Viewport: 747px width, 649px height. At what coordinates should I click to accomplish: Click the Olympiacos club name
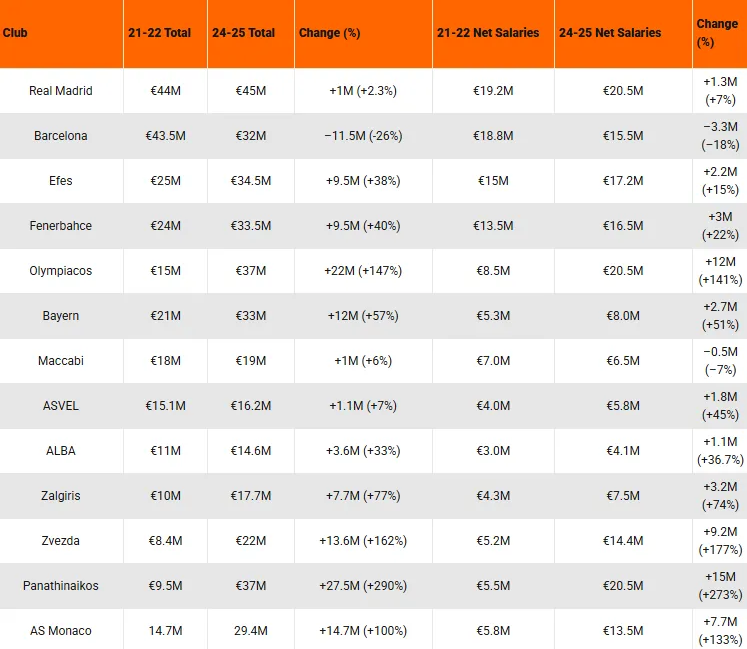pyautogui.click(x=61, y=271)
